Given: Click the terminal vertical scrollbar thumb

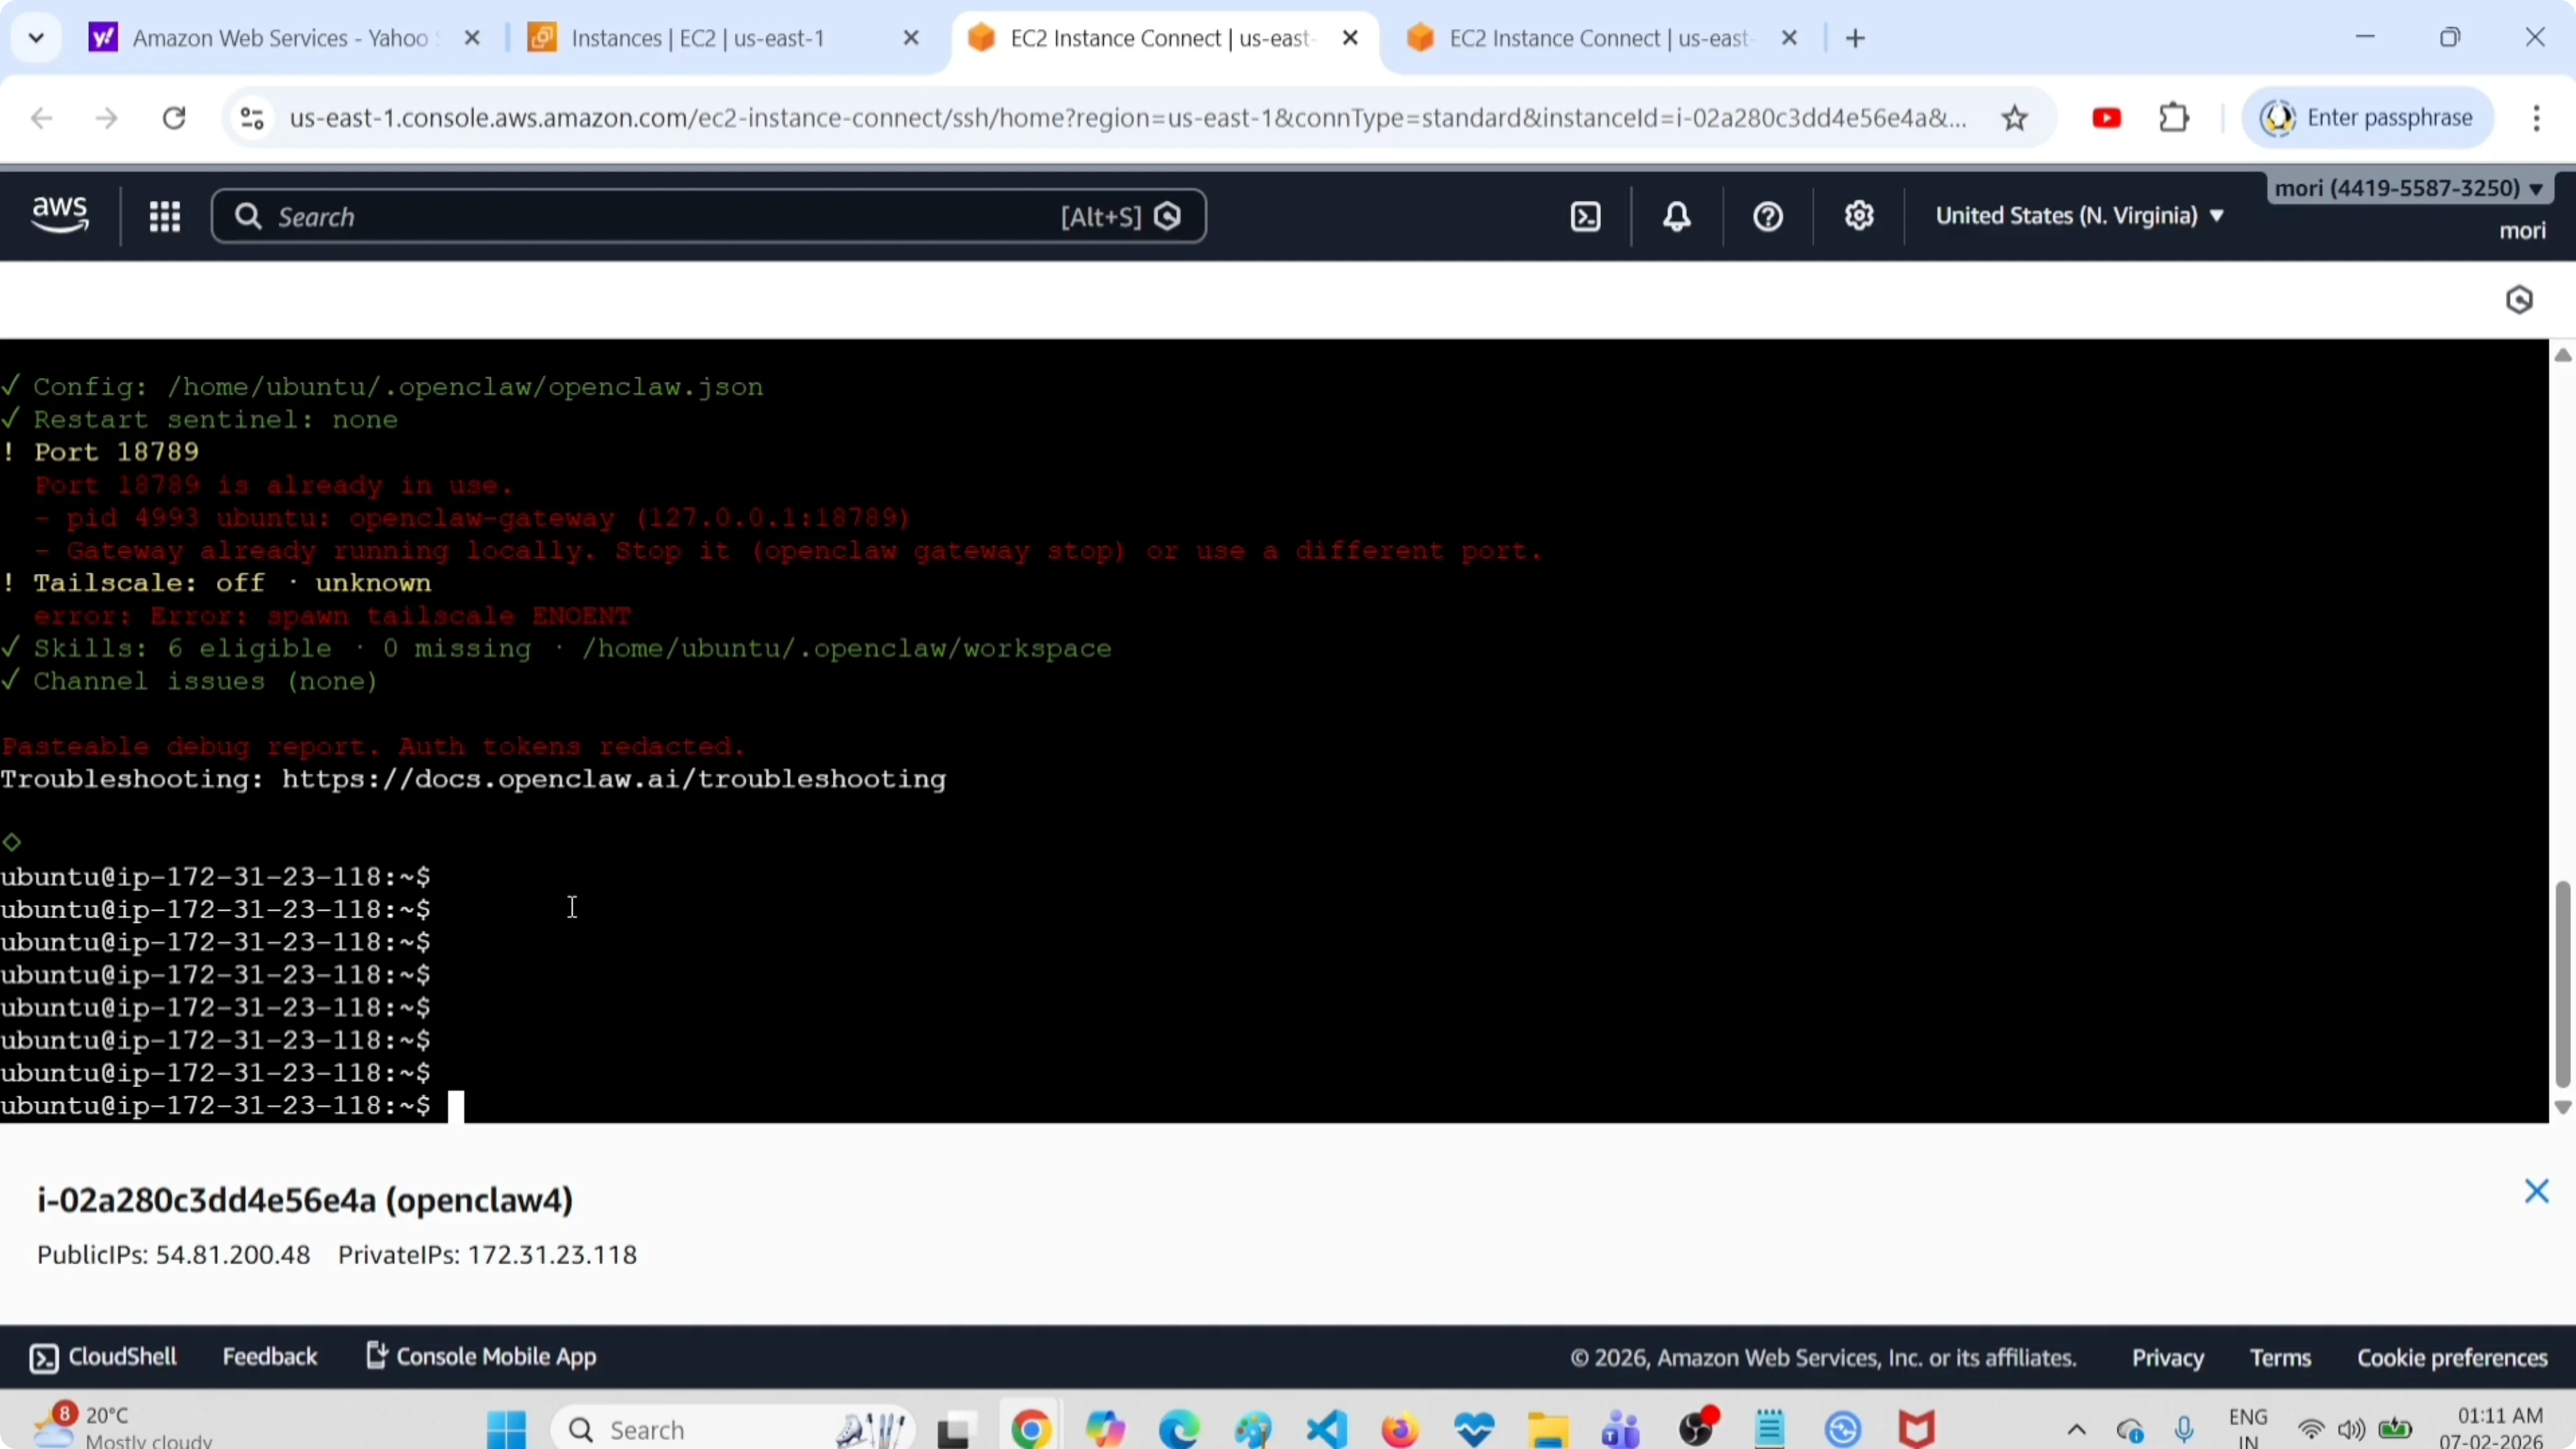Looking at the screenshot, I should point(2562,985).
